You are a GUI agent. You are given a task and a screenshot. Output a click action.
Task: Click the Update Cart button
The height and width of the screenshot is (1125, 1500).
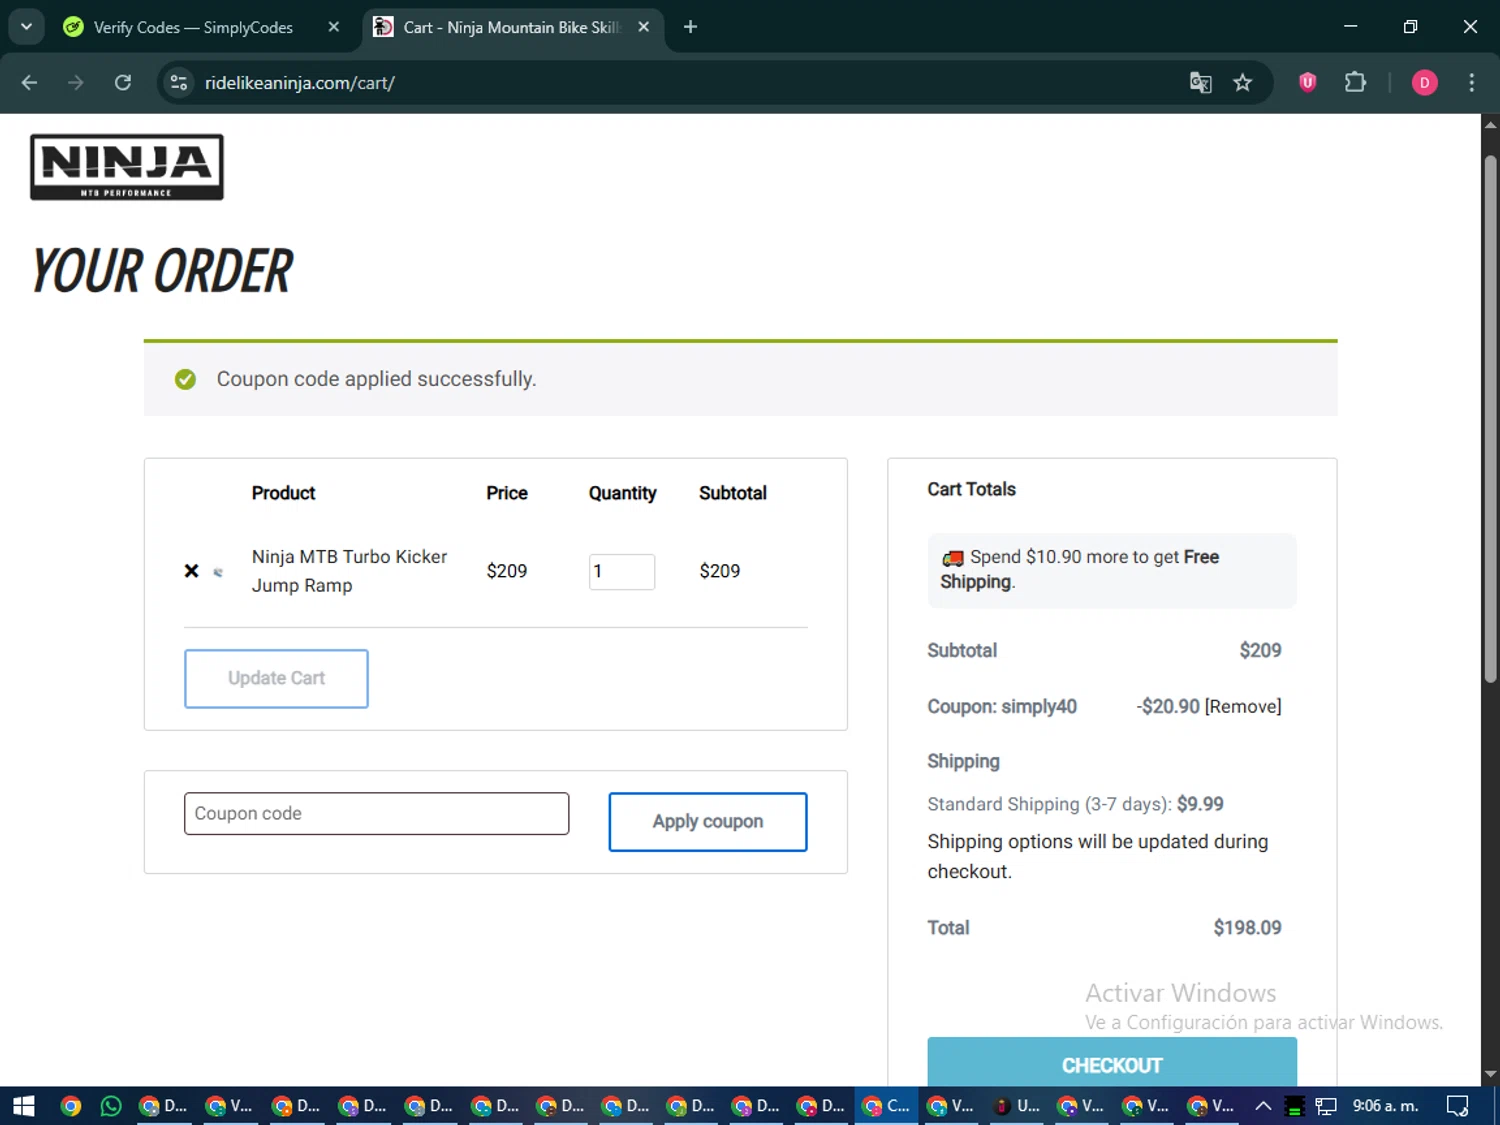tap(276, 679)
